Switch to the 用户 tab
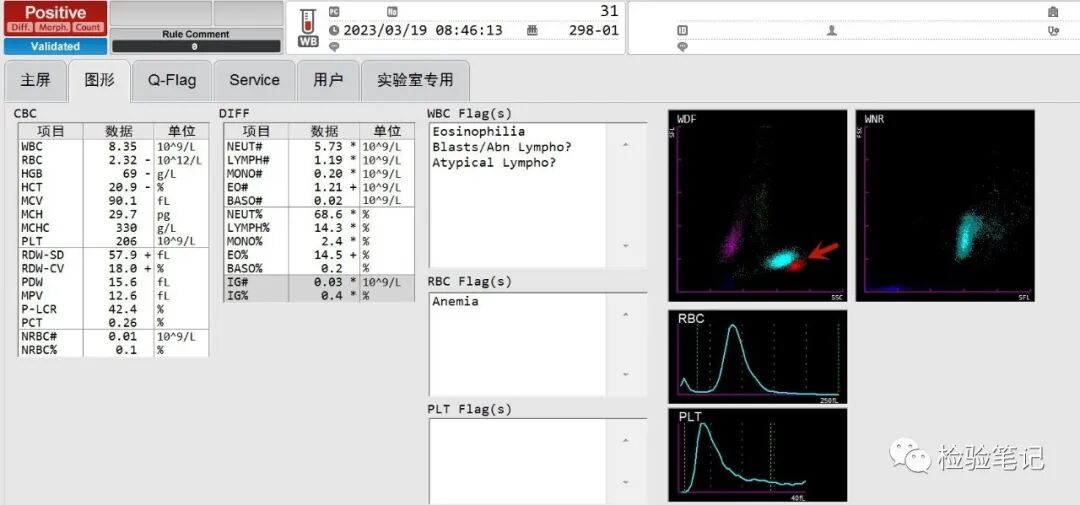 tap(328, 81)
